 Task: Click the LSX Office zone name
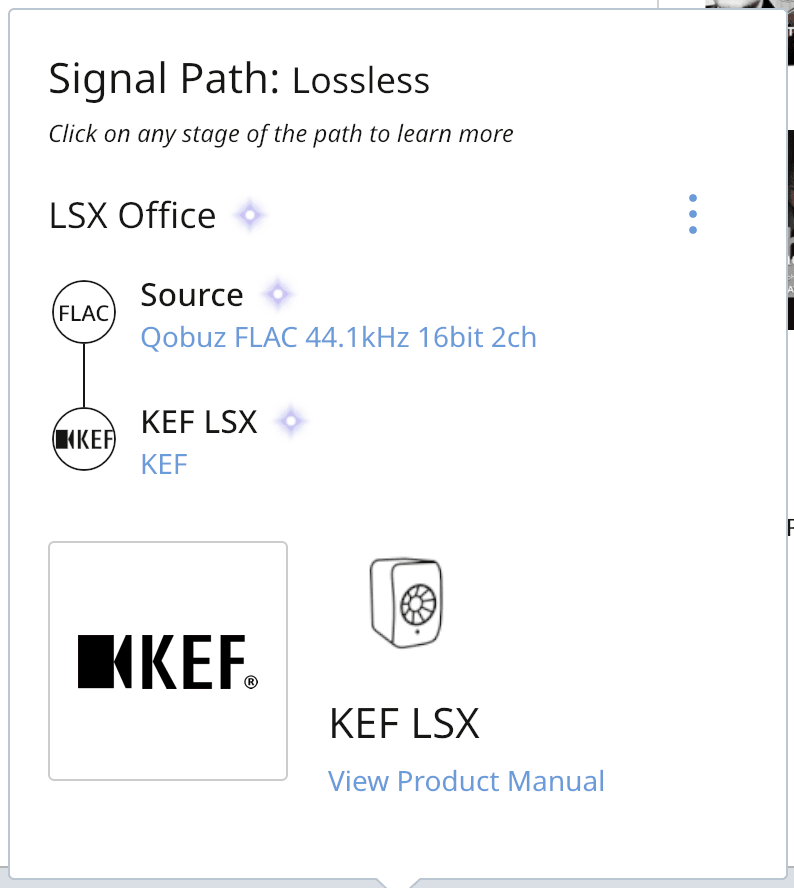tap(132, 215)
